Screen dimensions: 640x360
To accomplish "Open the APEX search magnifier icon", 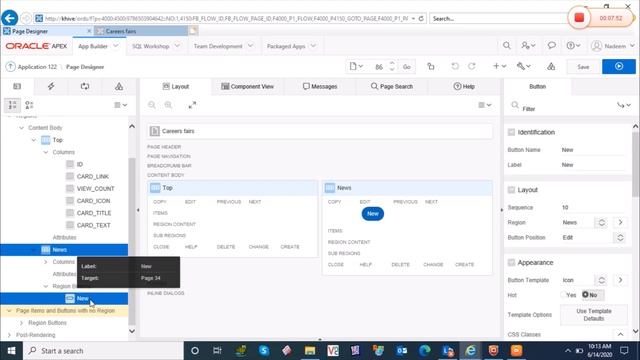I will click(x=507, y=46).
